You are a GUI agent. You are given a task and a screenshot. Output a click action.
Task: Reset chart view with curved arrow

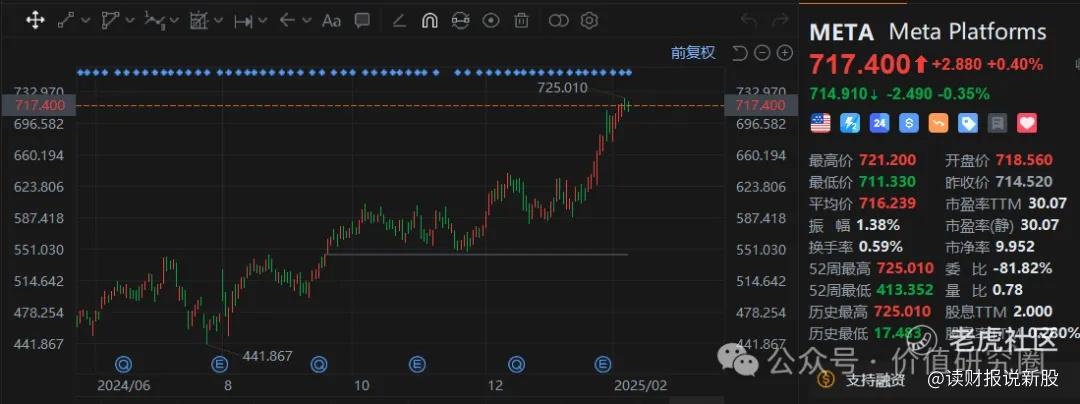740,53
